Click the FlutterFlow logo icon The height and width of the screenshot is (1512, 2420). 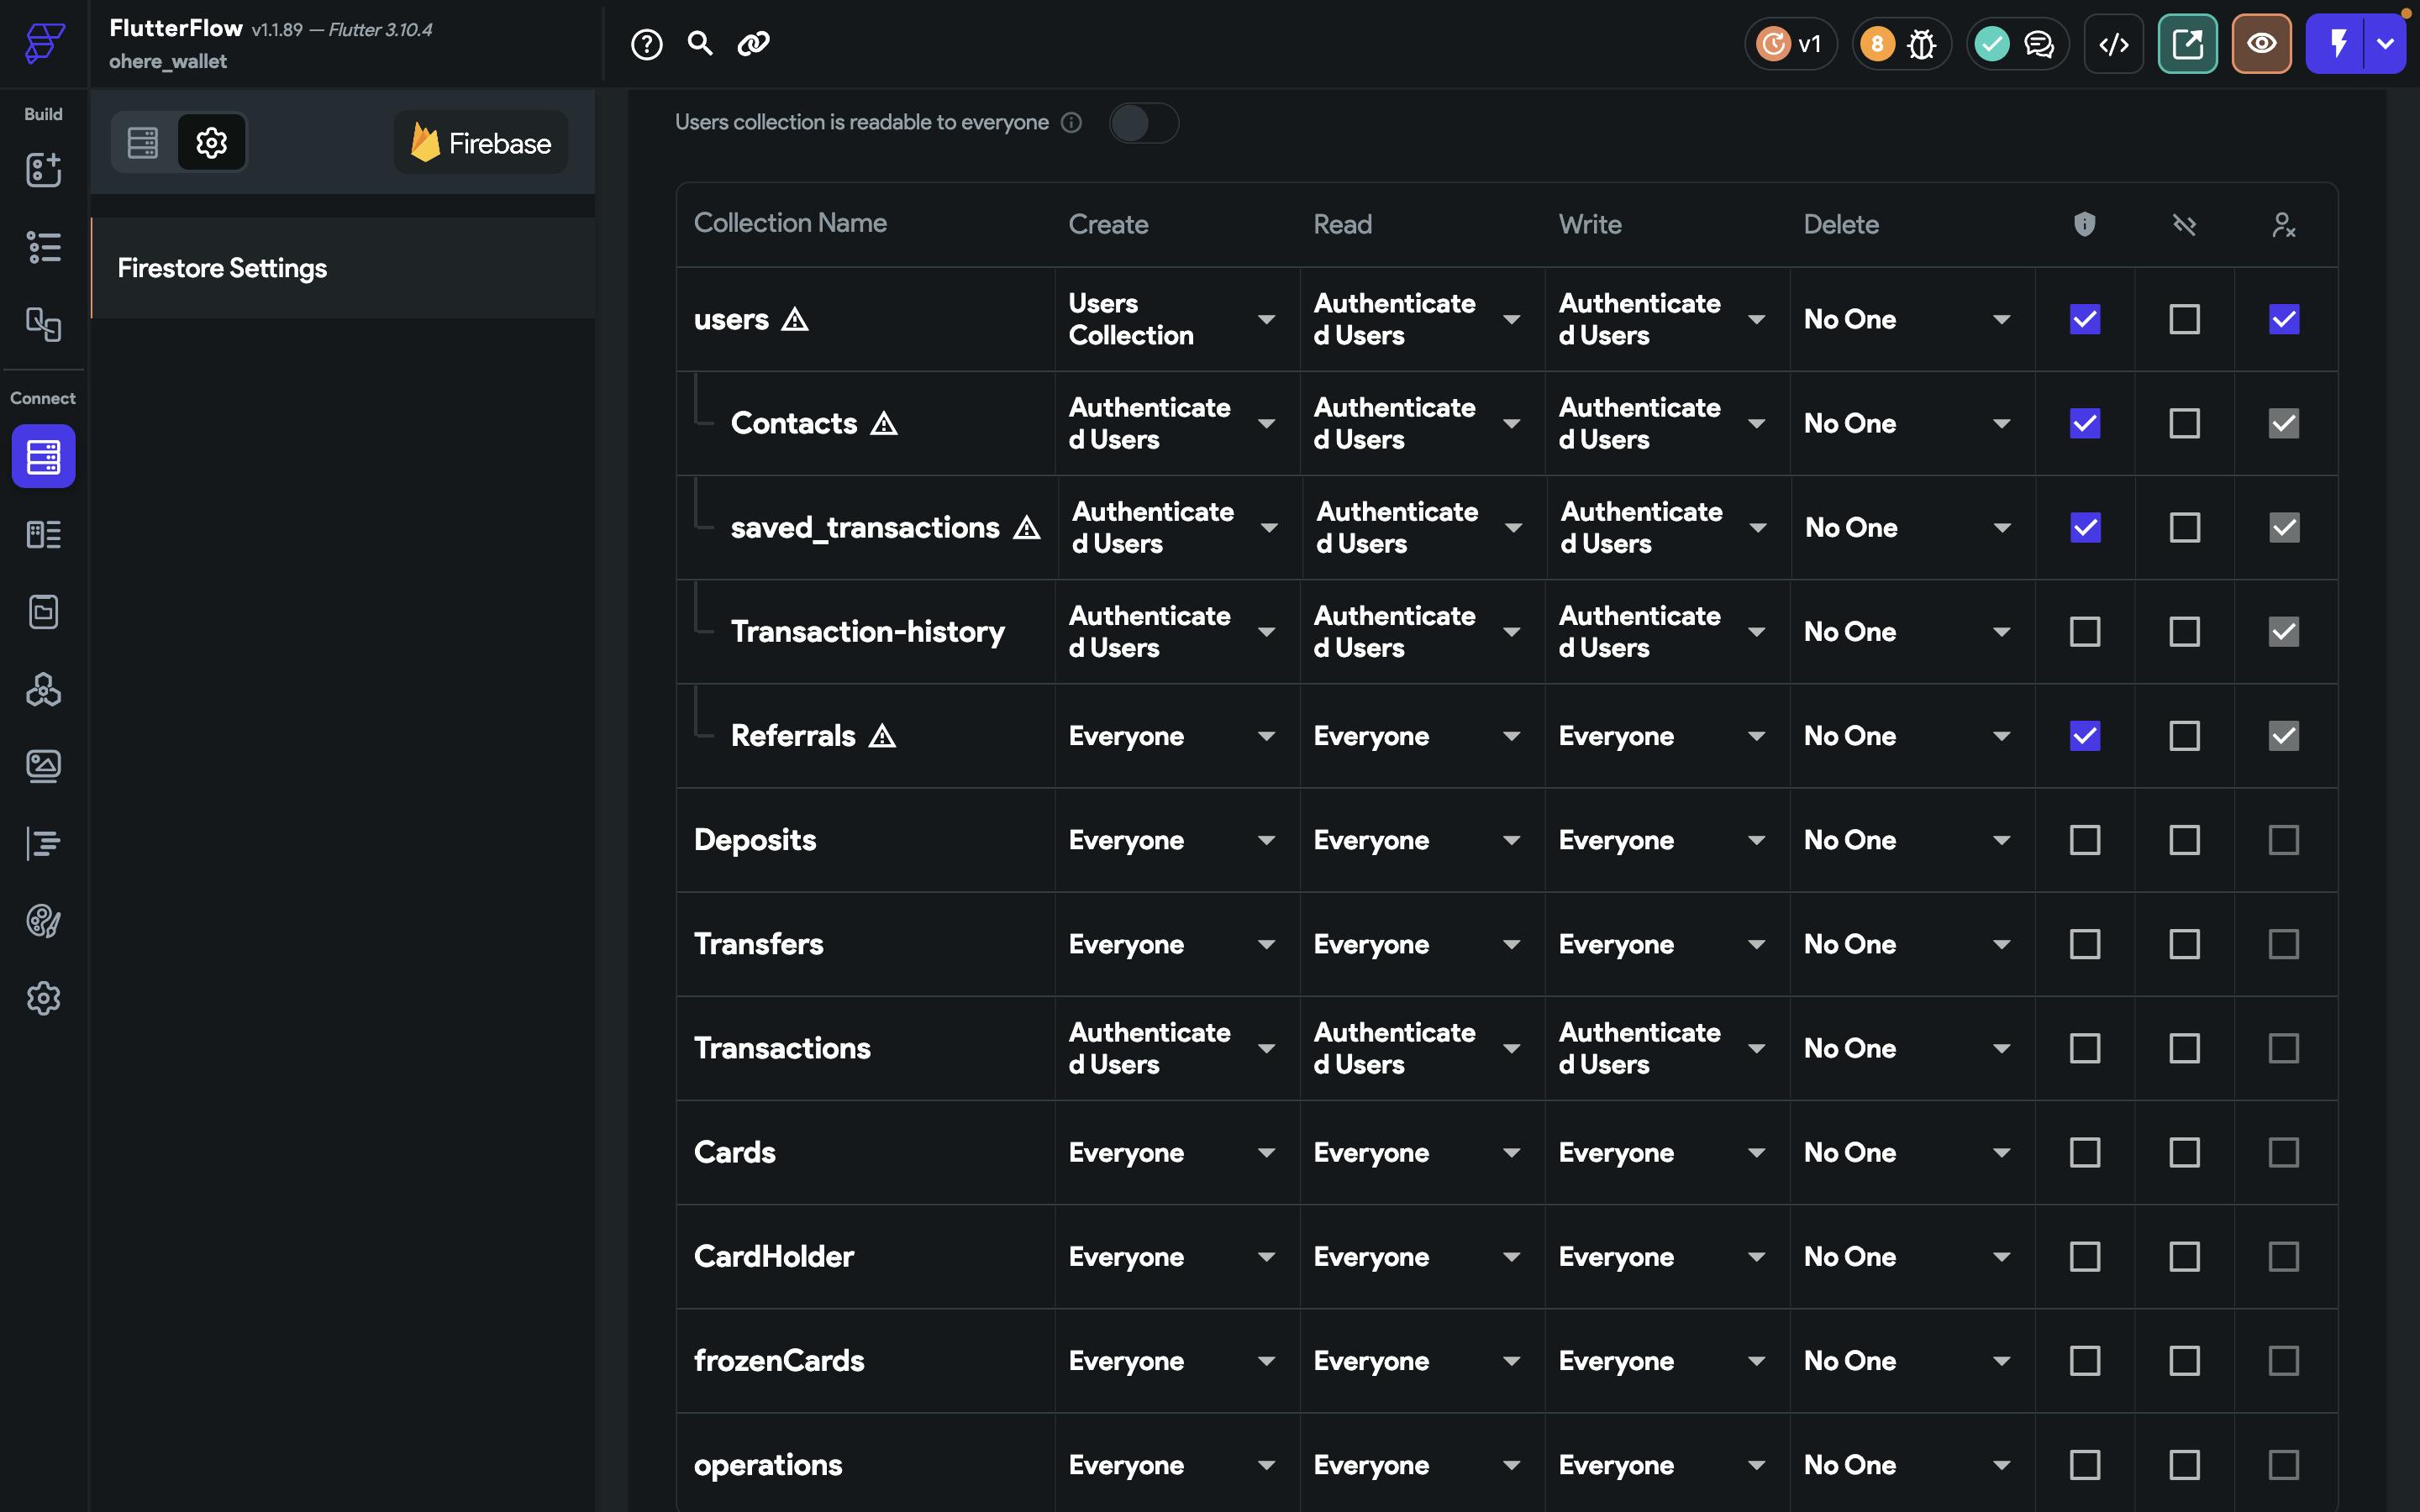44,43
